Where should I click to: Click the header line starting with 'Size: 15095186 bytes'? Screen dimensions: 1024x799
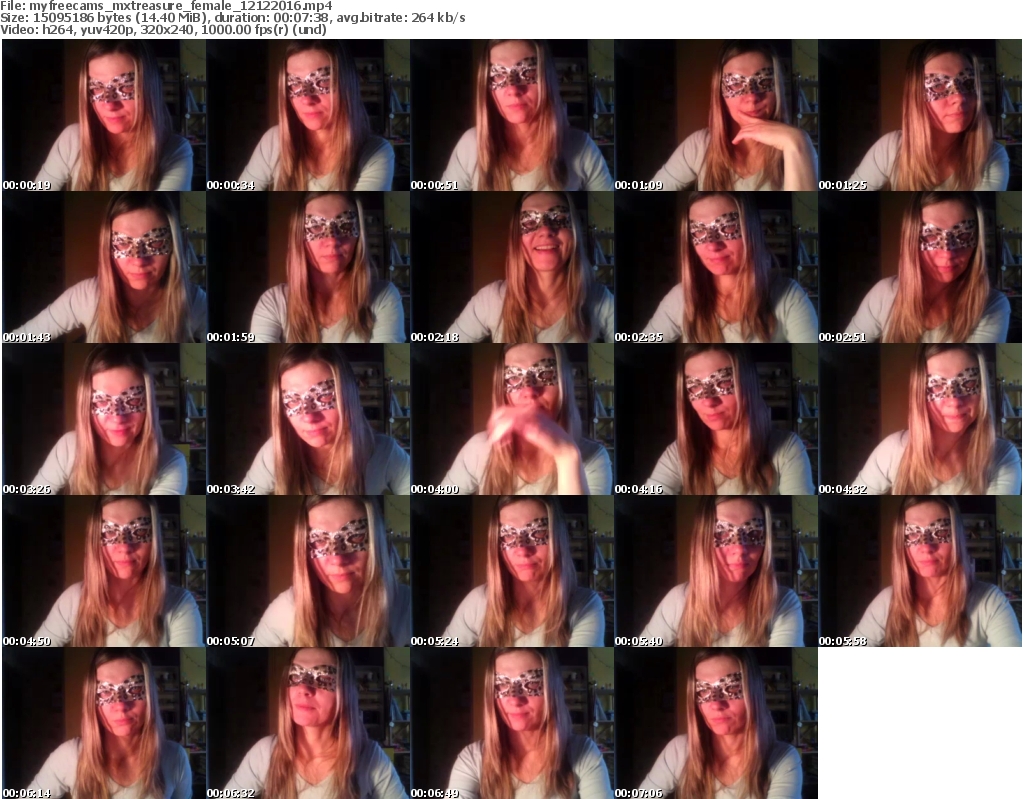(x=232, y=18)
